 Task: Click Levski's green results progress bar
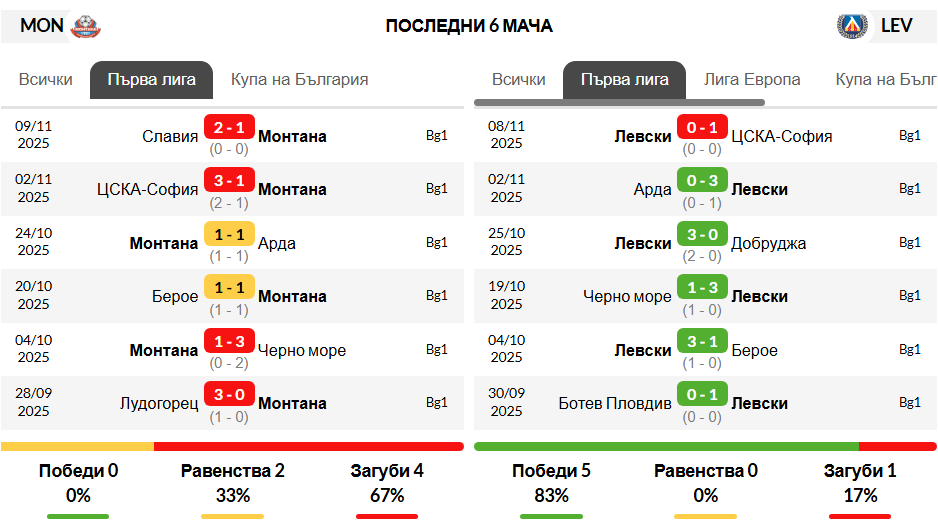705,447
